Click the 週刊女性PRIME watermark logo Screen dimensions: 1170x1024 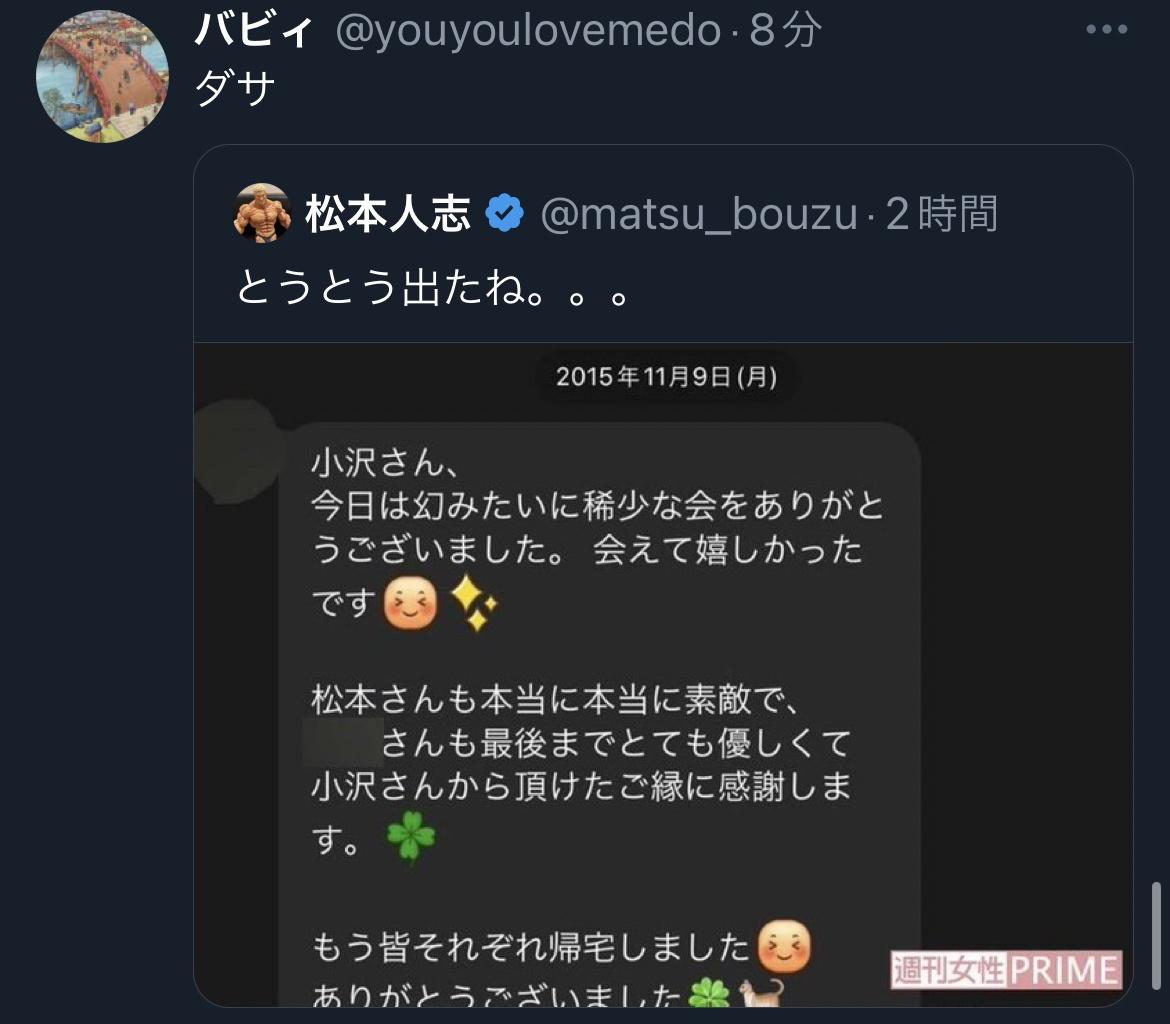pos(1007,970)
